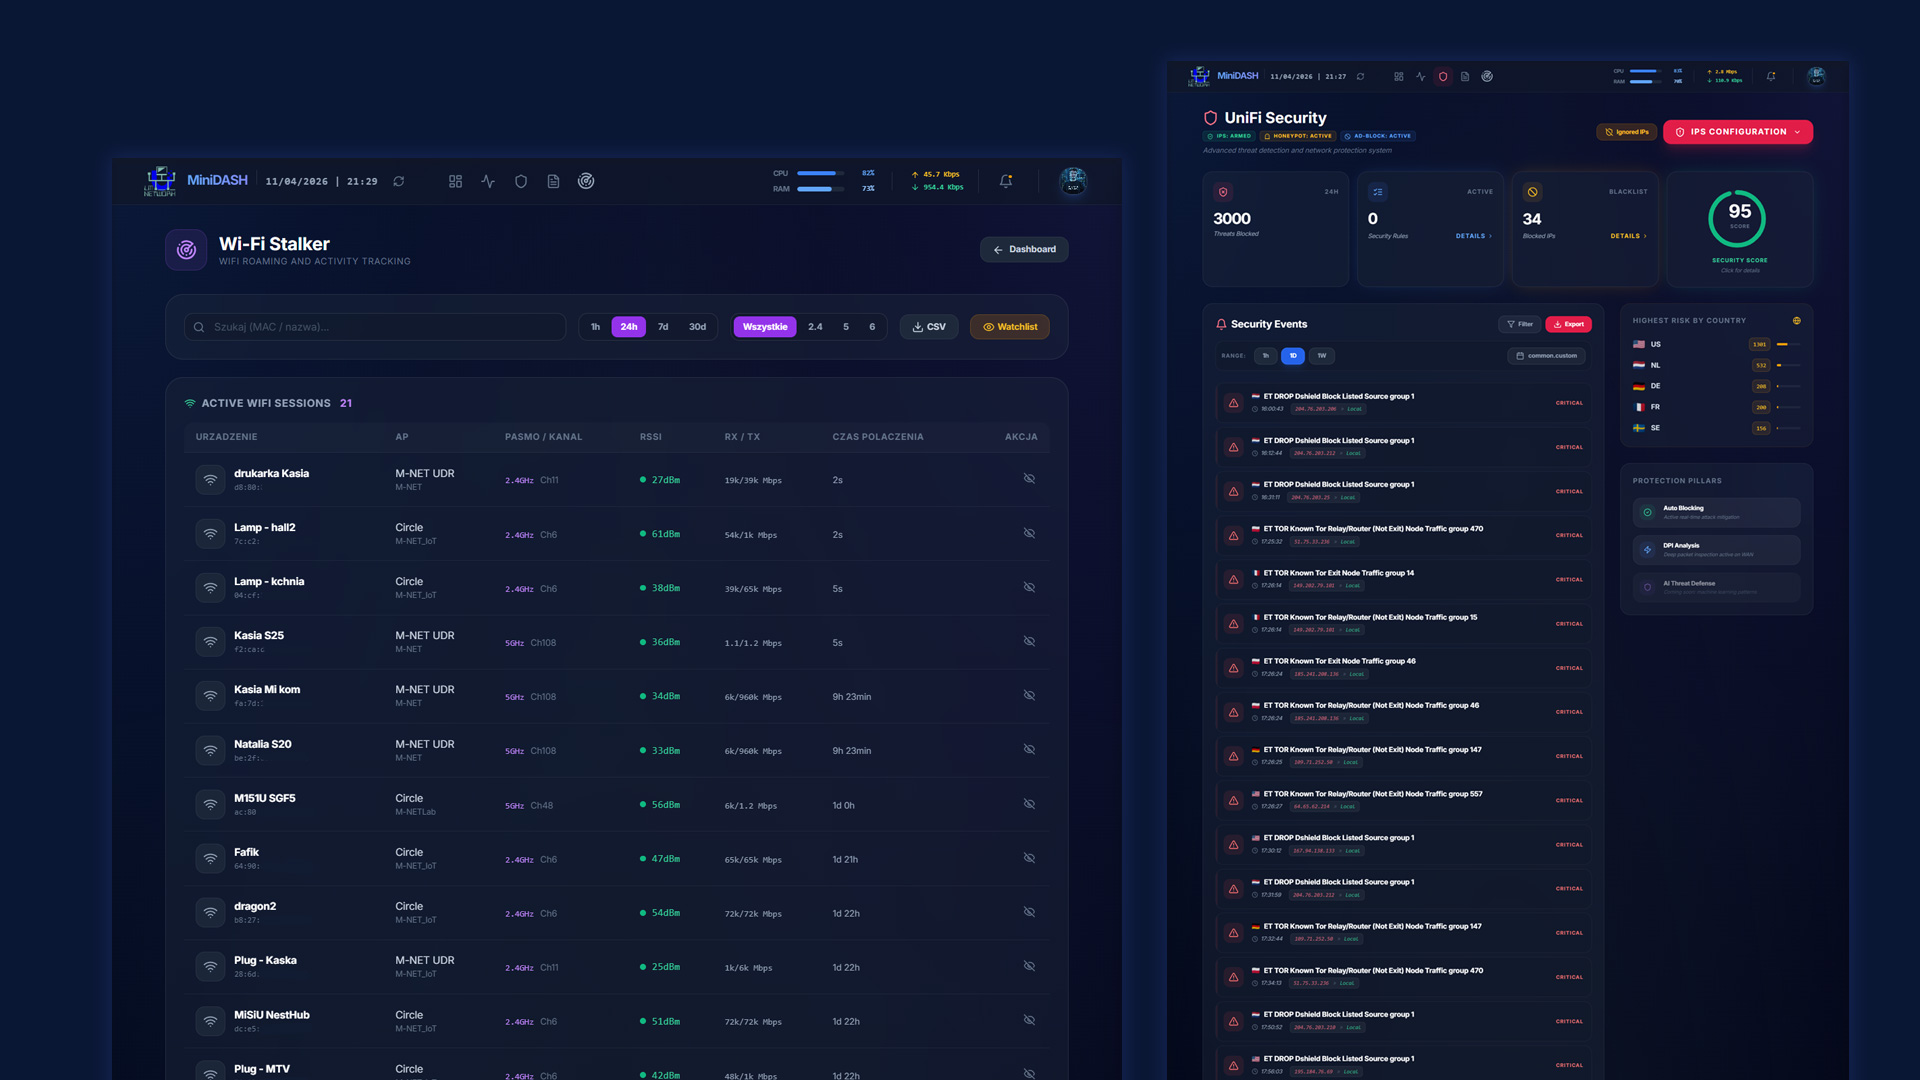The image size is (1920, 1080).
Task: Click the refresh icon beside 21:29 time
Action: pyautogui.click(x=399, y=181)
